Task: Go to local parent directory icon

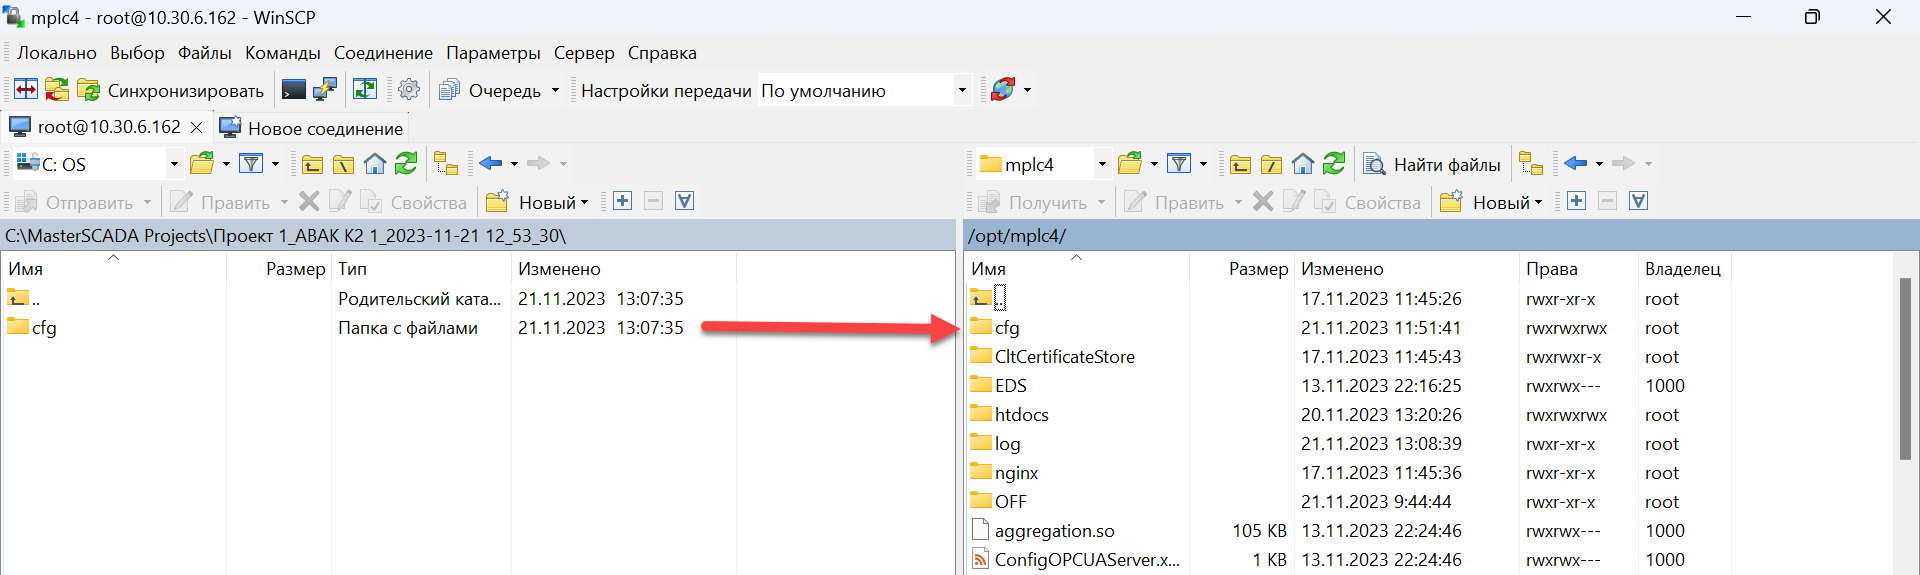Action: tap(312, 164)
